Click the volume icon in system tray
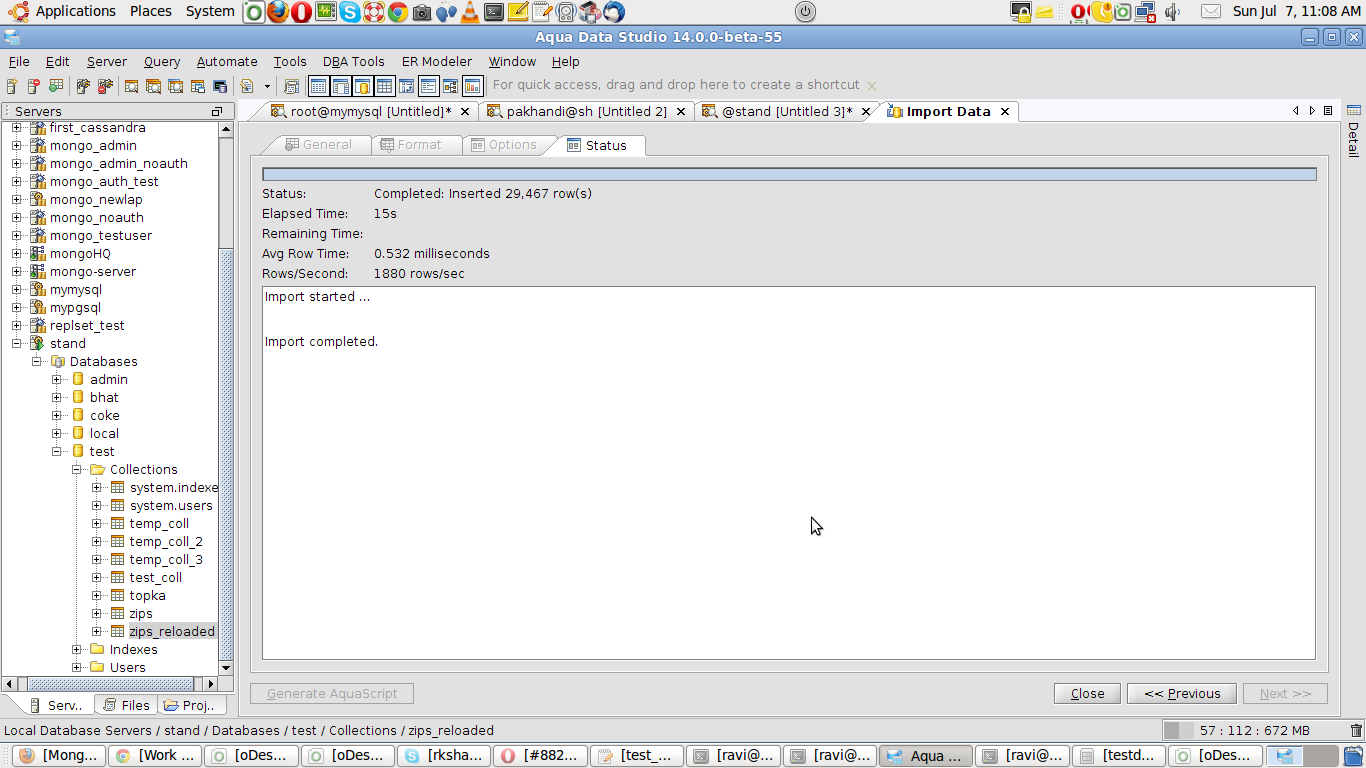The image size is (1366, 768). [1173, 12]
